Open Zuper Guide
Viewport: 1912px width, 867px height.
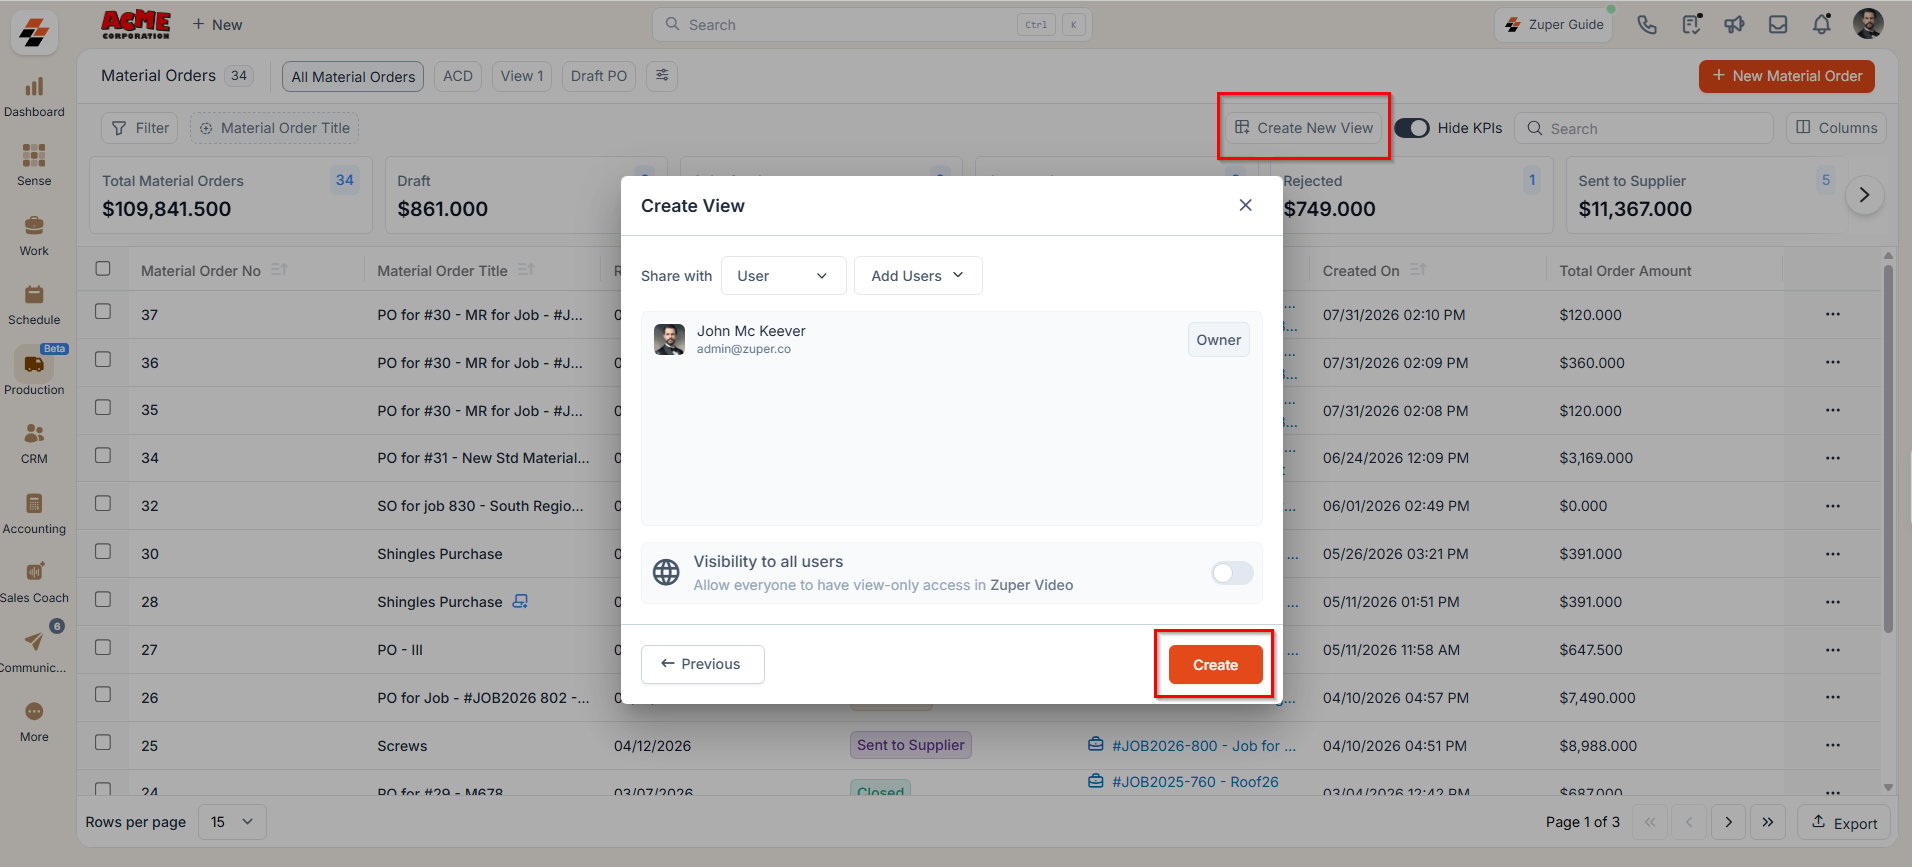click(1555, 25)
